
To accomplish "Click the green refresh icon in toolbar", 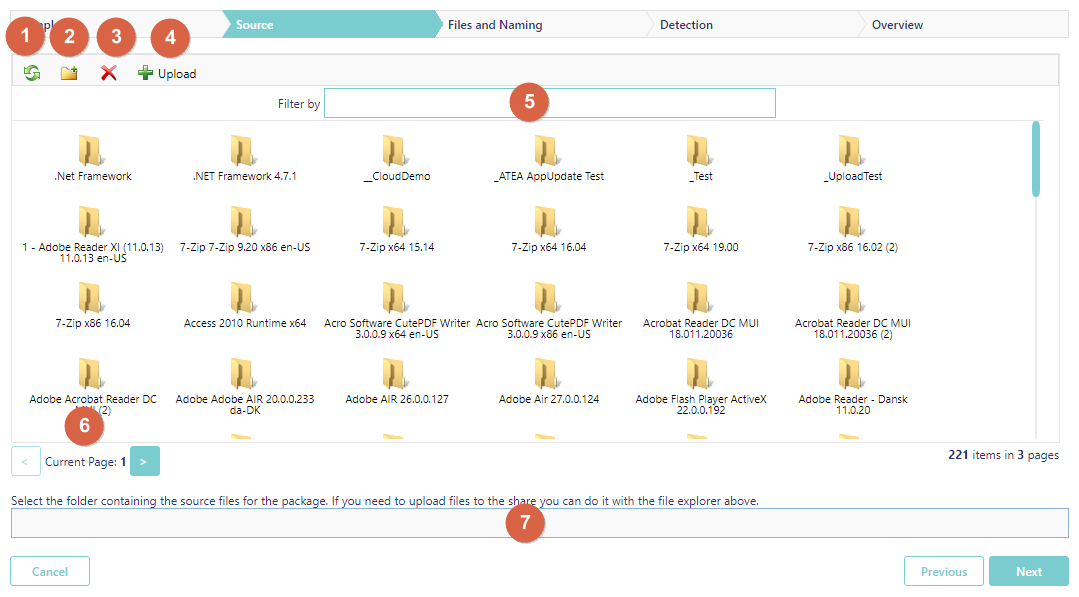I will tap(32, 73).
